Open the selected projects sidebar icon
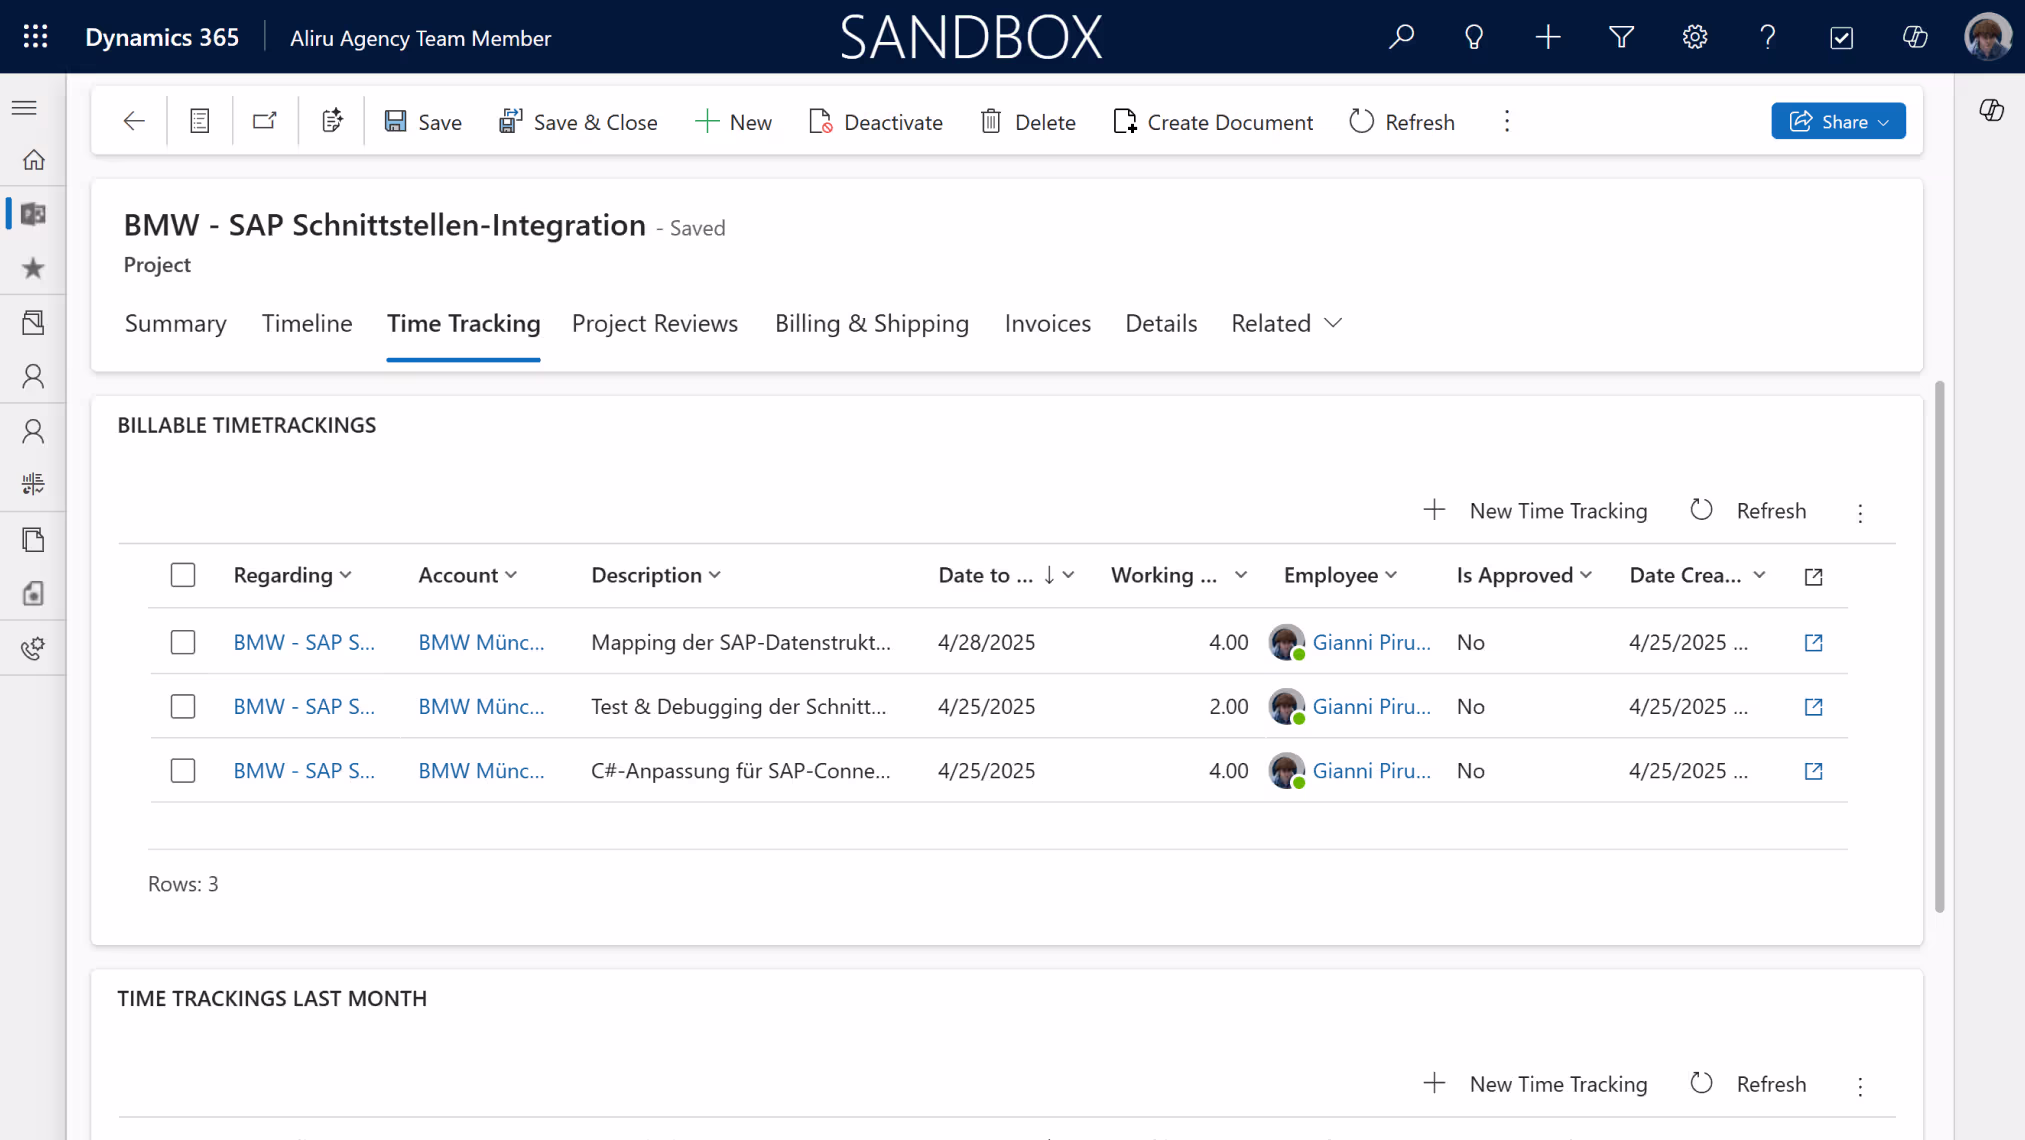The image size is (2025, 1140). point(33,214)
